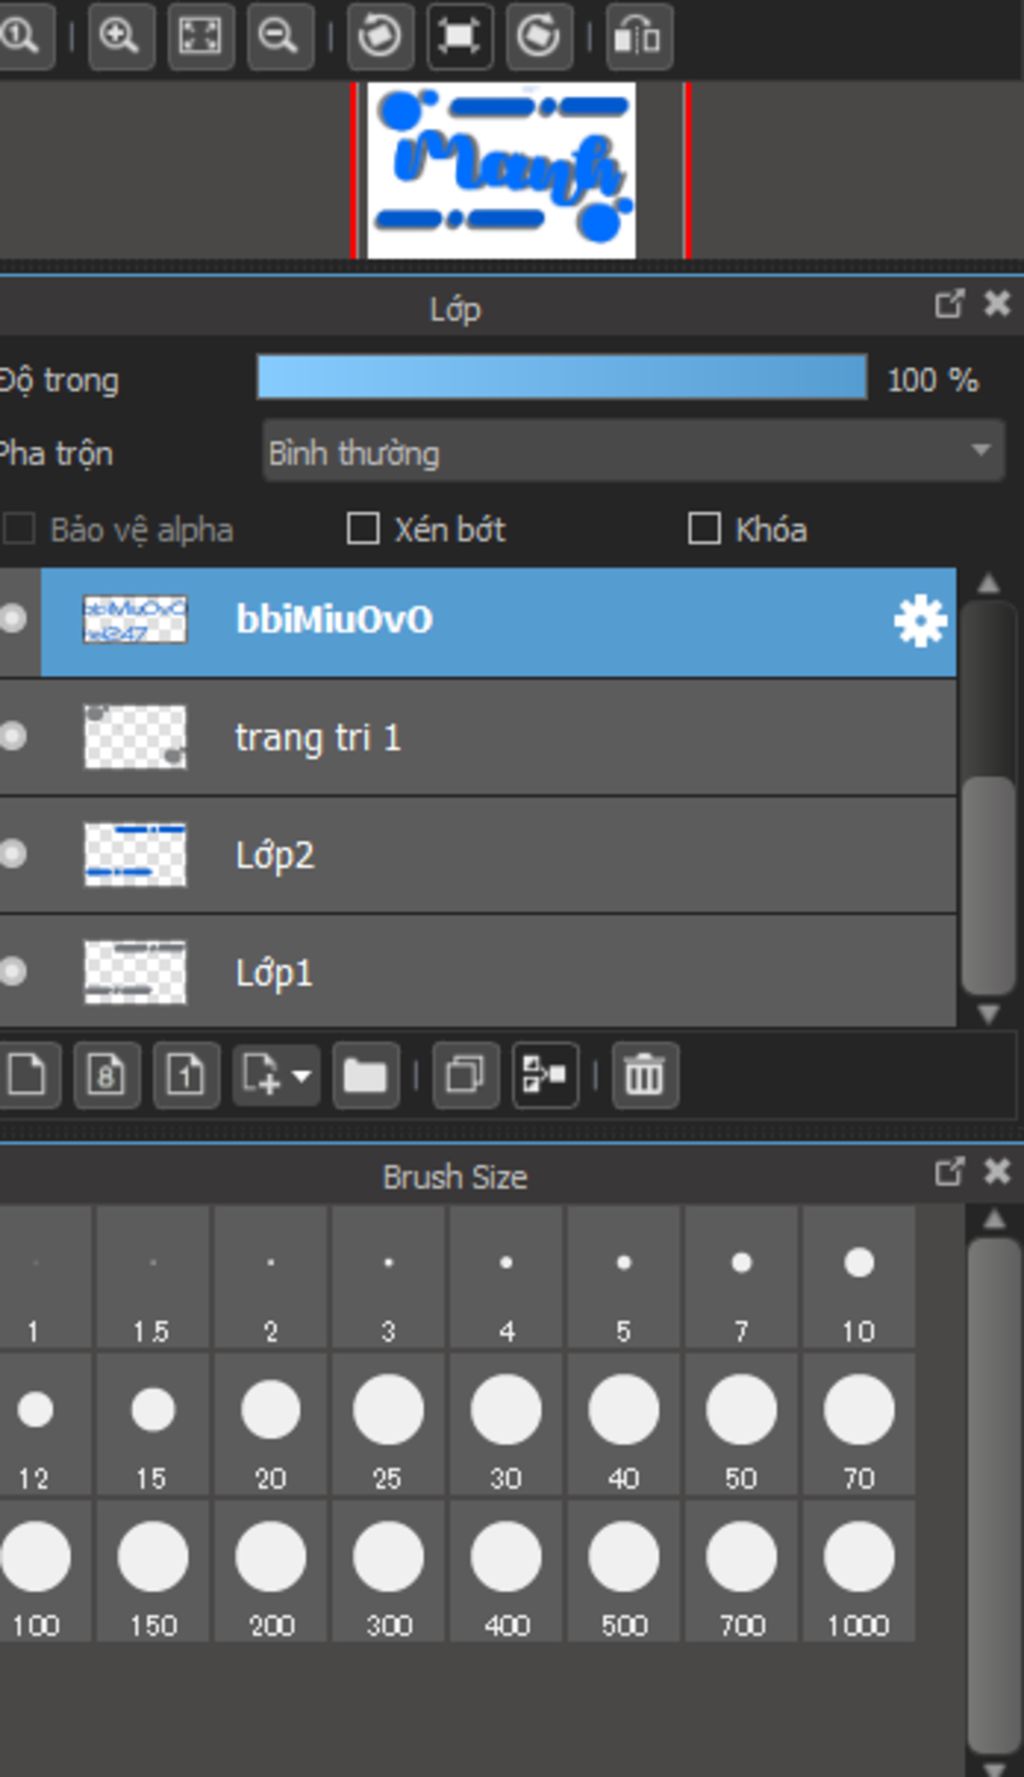Screen dimensions: 1024x1777
Task: Enable the Xén bớt checkbox
Action: click(363, 529)
